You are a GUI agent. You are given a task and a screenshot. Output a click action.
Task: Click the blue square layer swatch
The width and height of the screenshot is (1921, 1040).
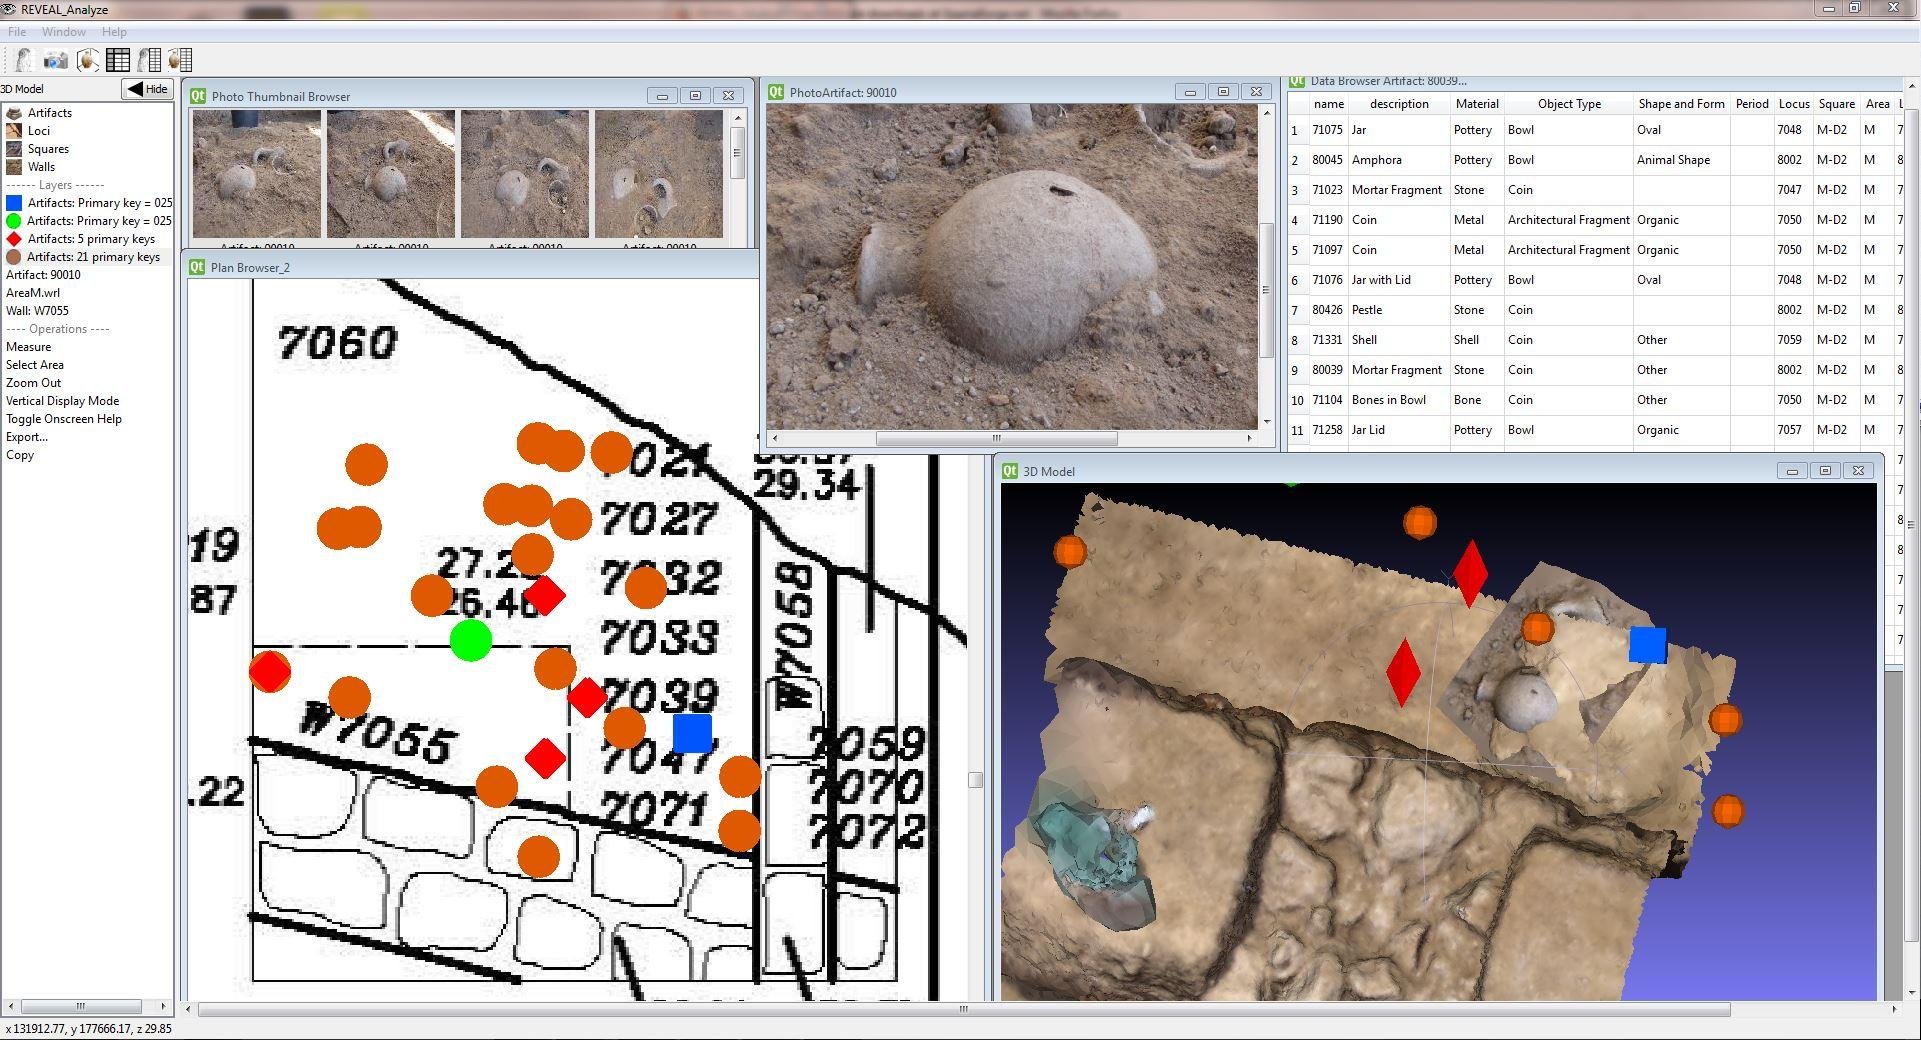(12, 202)
